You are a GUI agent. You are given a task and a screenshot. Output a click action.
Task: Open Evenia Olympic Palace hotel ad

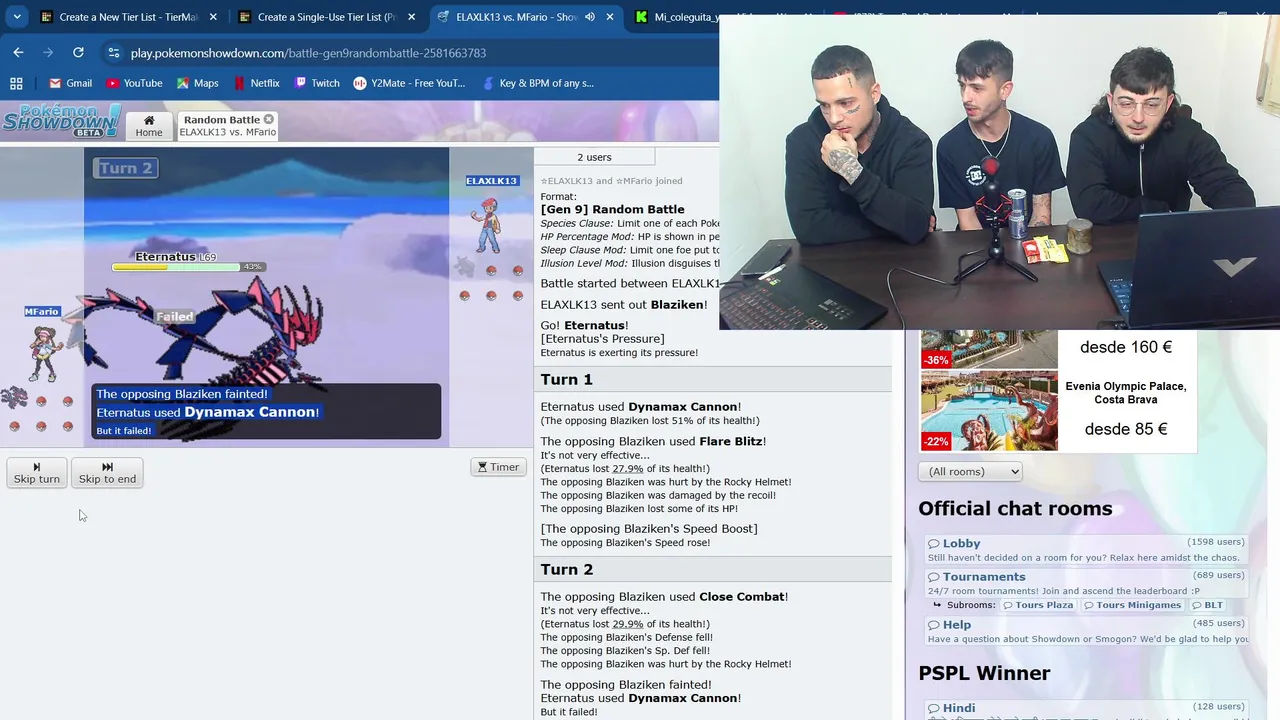[x=1126, y=393]
